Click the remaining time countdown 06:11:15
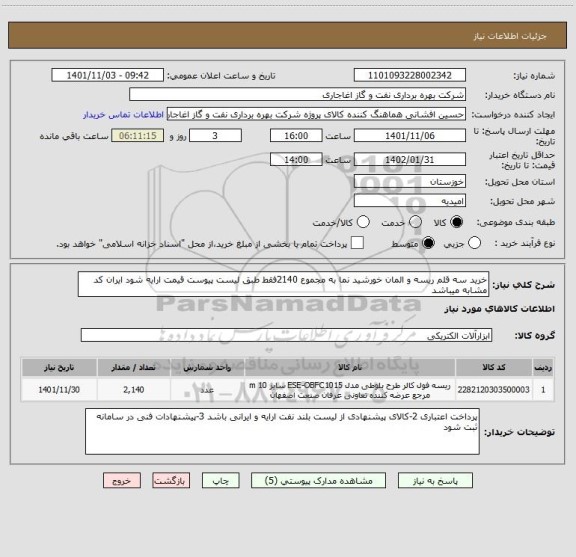 pyautogui.click(x=138, y=136)
